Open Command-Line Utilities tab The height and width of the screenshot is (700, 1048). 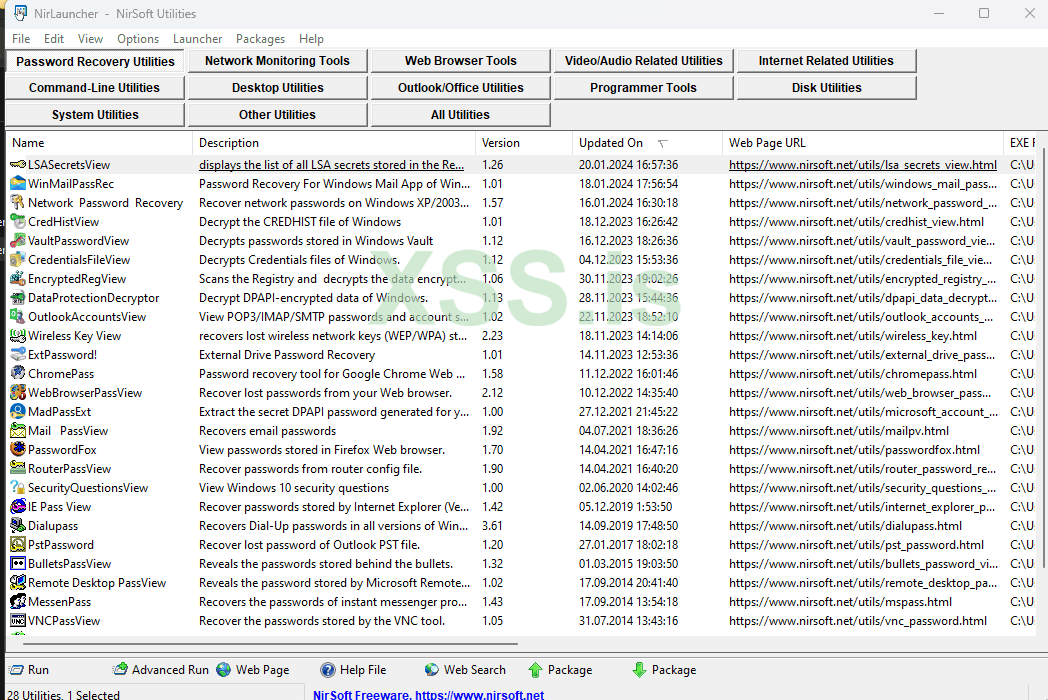point(94,88)
